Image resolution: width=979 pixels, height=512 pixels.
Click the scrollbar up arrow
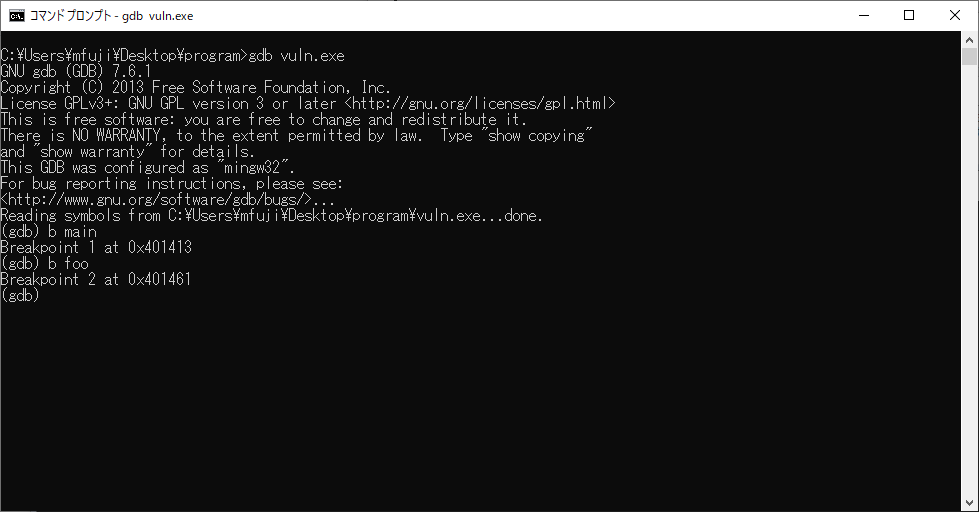(x=970, y=40)
